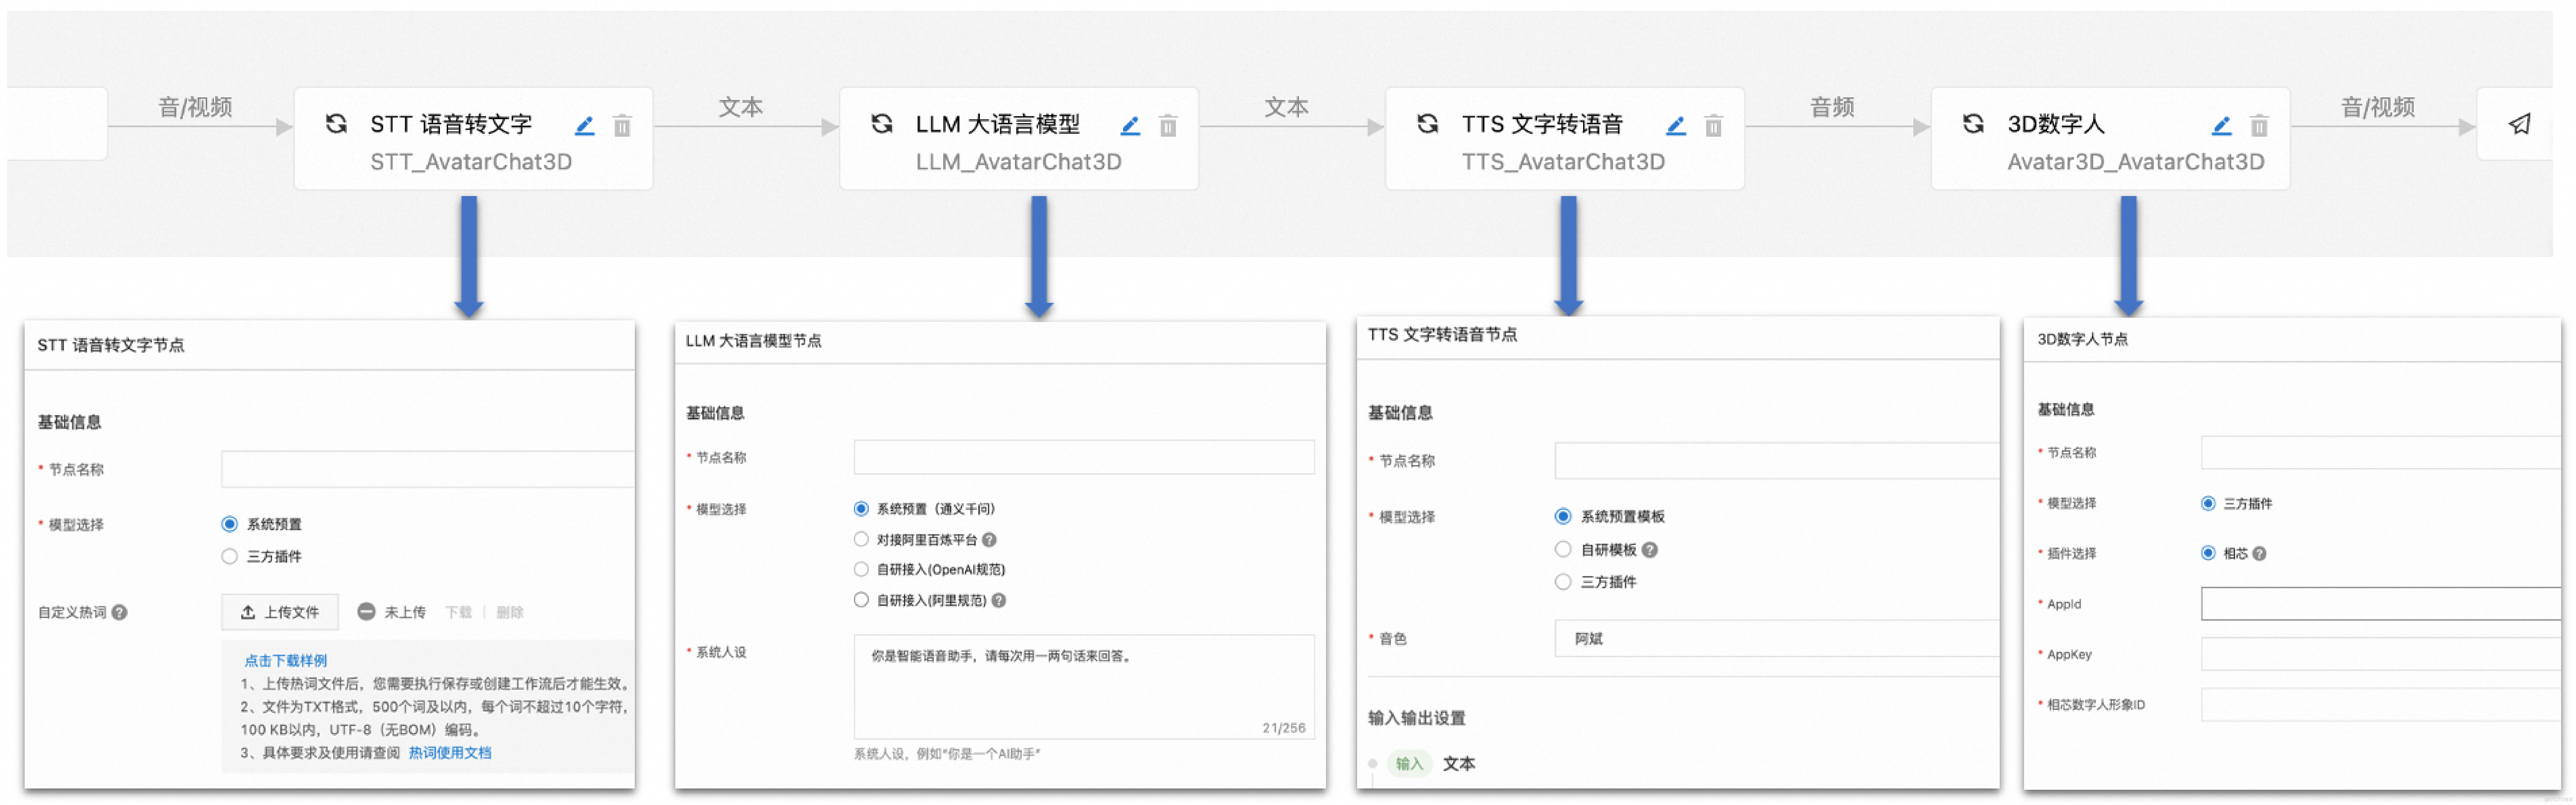Delete the 3D数字人 node
Screen dimensions: 2576x805
[2259, 126]
